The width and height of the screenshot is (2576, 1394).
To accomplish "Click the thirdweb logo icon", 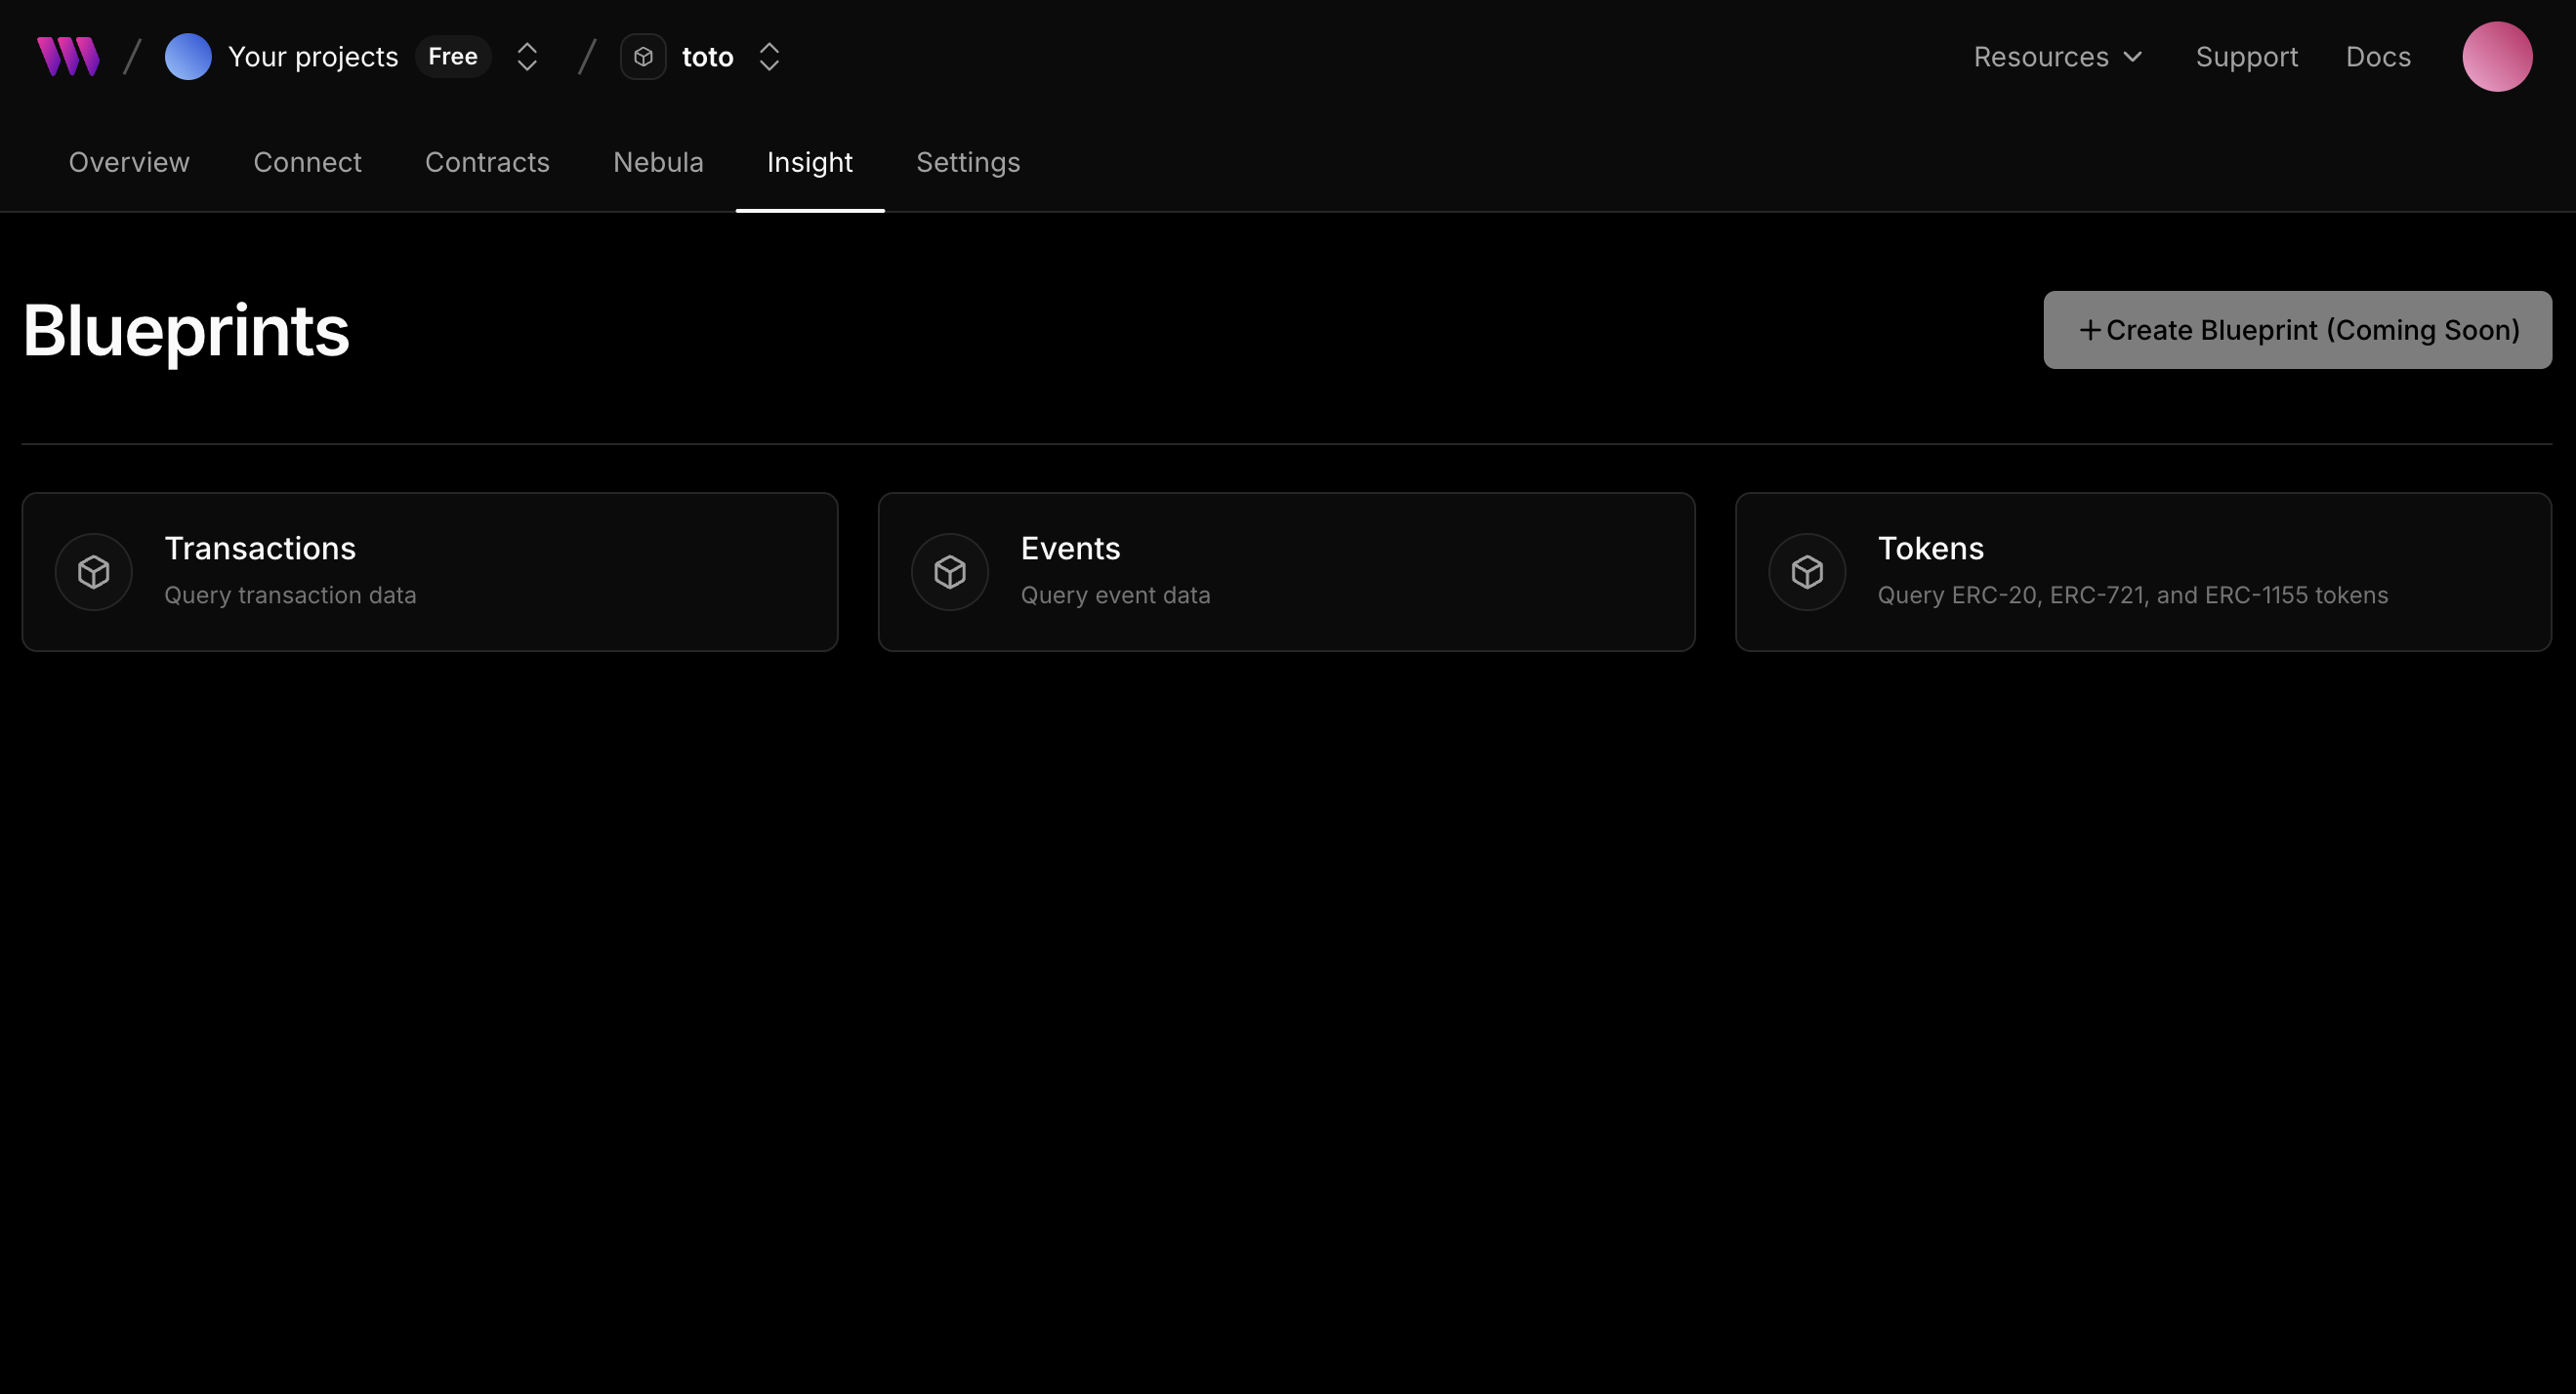I will click(68, 57).
